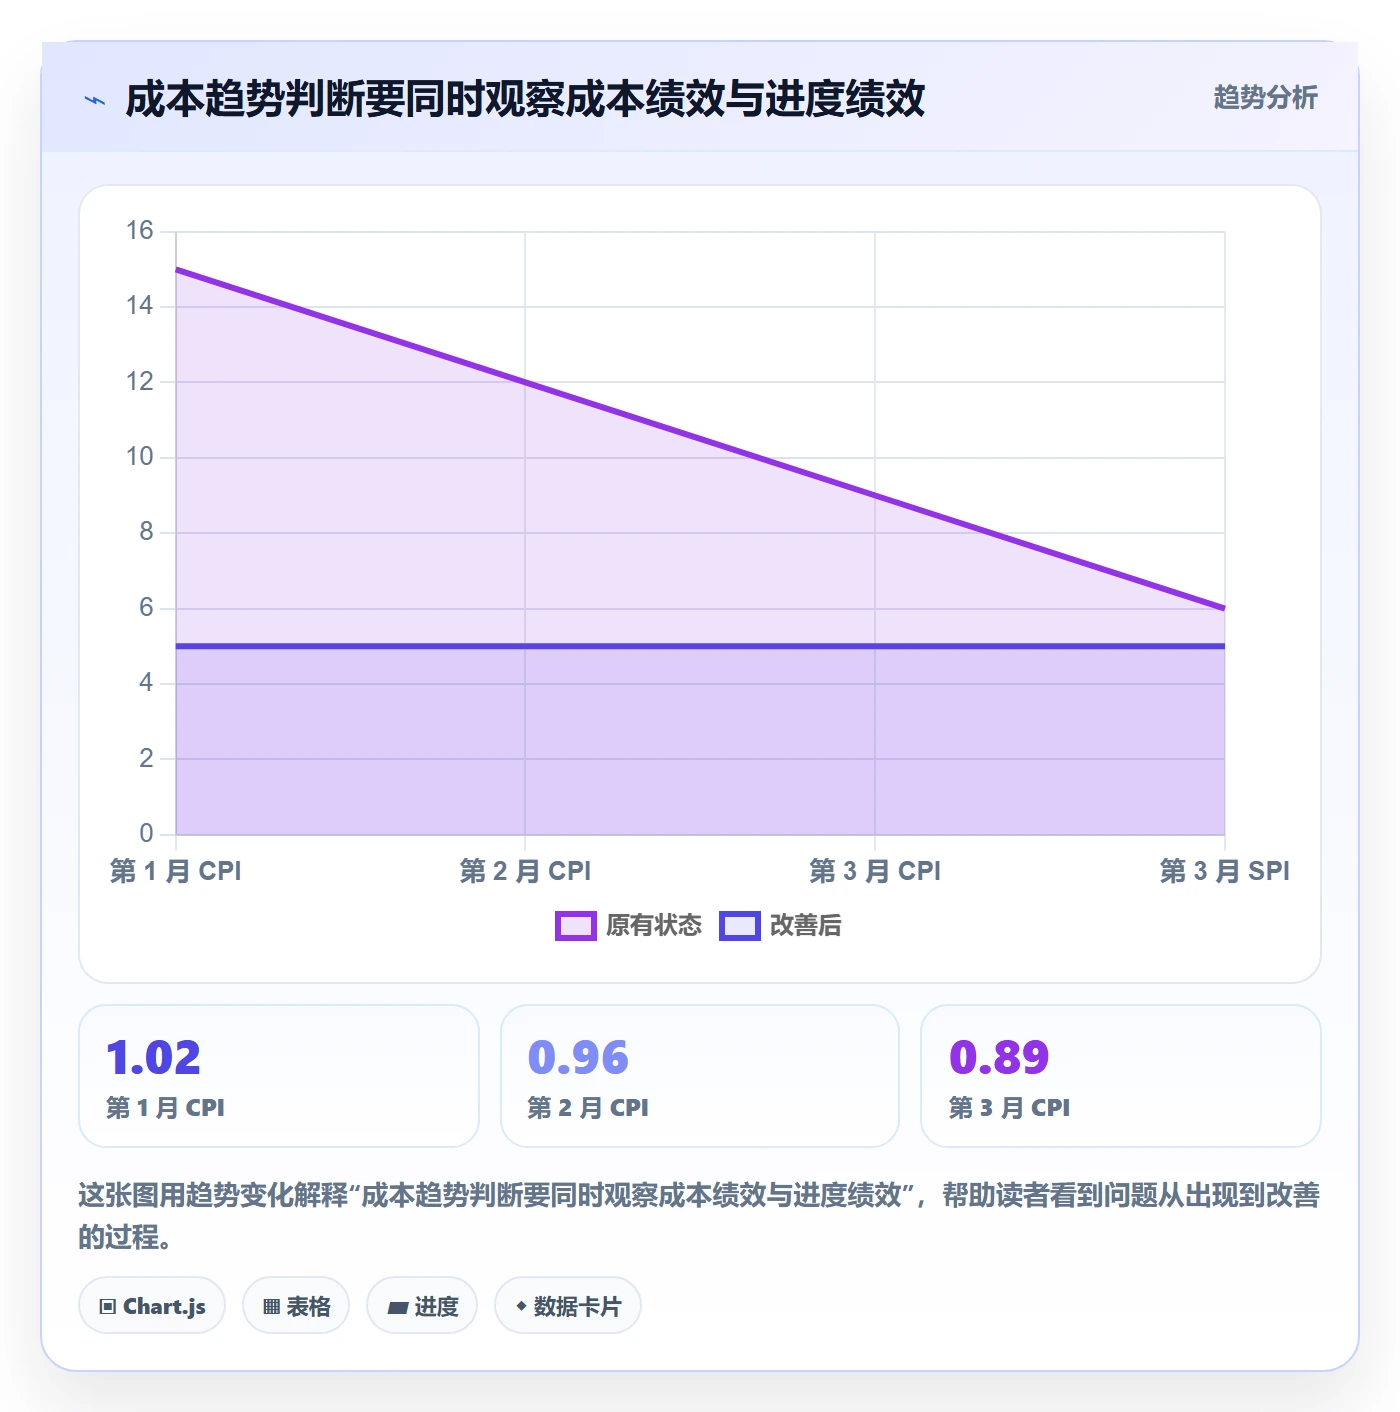Click the 第 2 月 CPI caption under 0.96

(x=588, y=1108)
